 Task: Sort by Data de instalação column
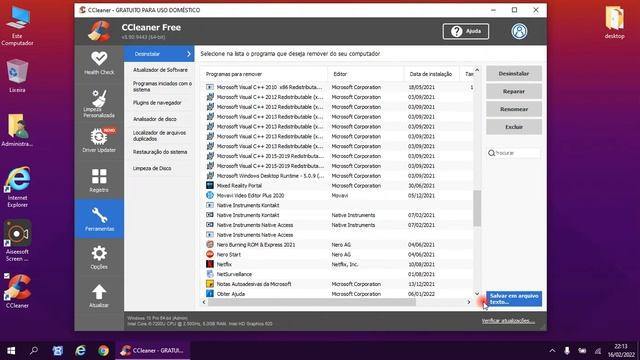pos(432,74)
